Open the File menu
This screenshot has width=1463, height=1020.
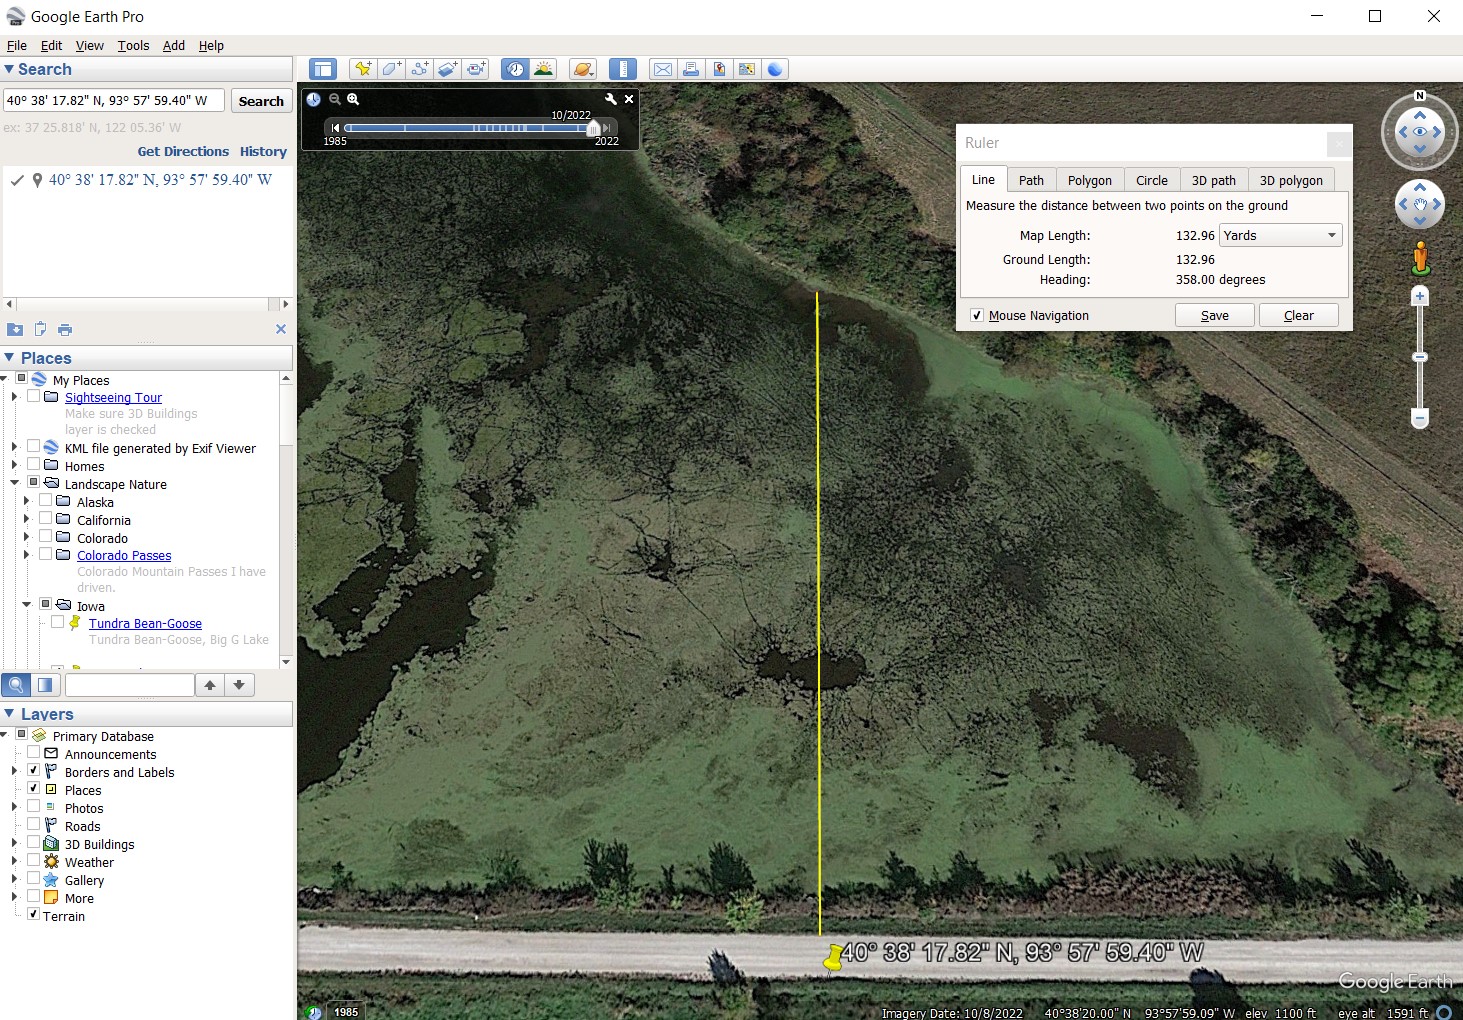point(17,46)
